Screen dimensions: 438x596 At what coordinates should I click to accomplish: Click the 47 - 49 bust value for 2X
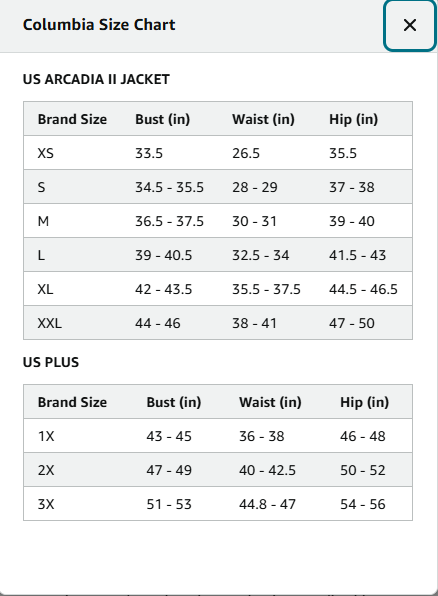pyautogui.click(x=169, y=470)
